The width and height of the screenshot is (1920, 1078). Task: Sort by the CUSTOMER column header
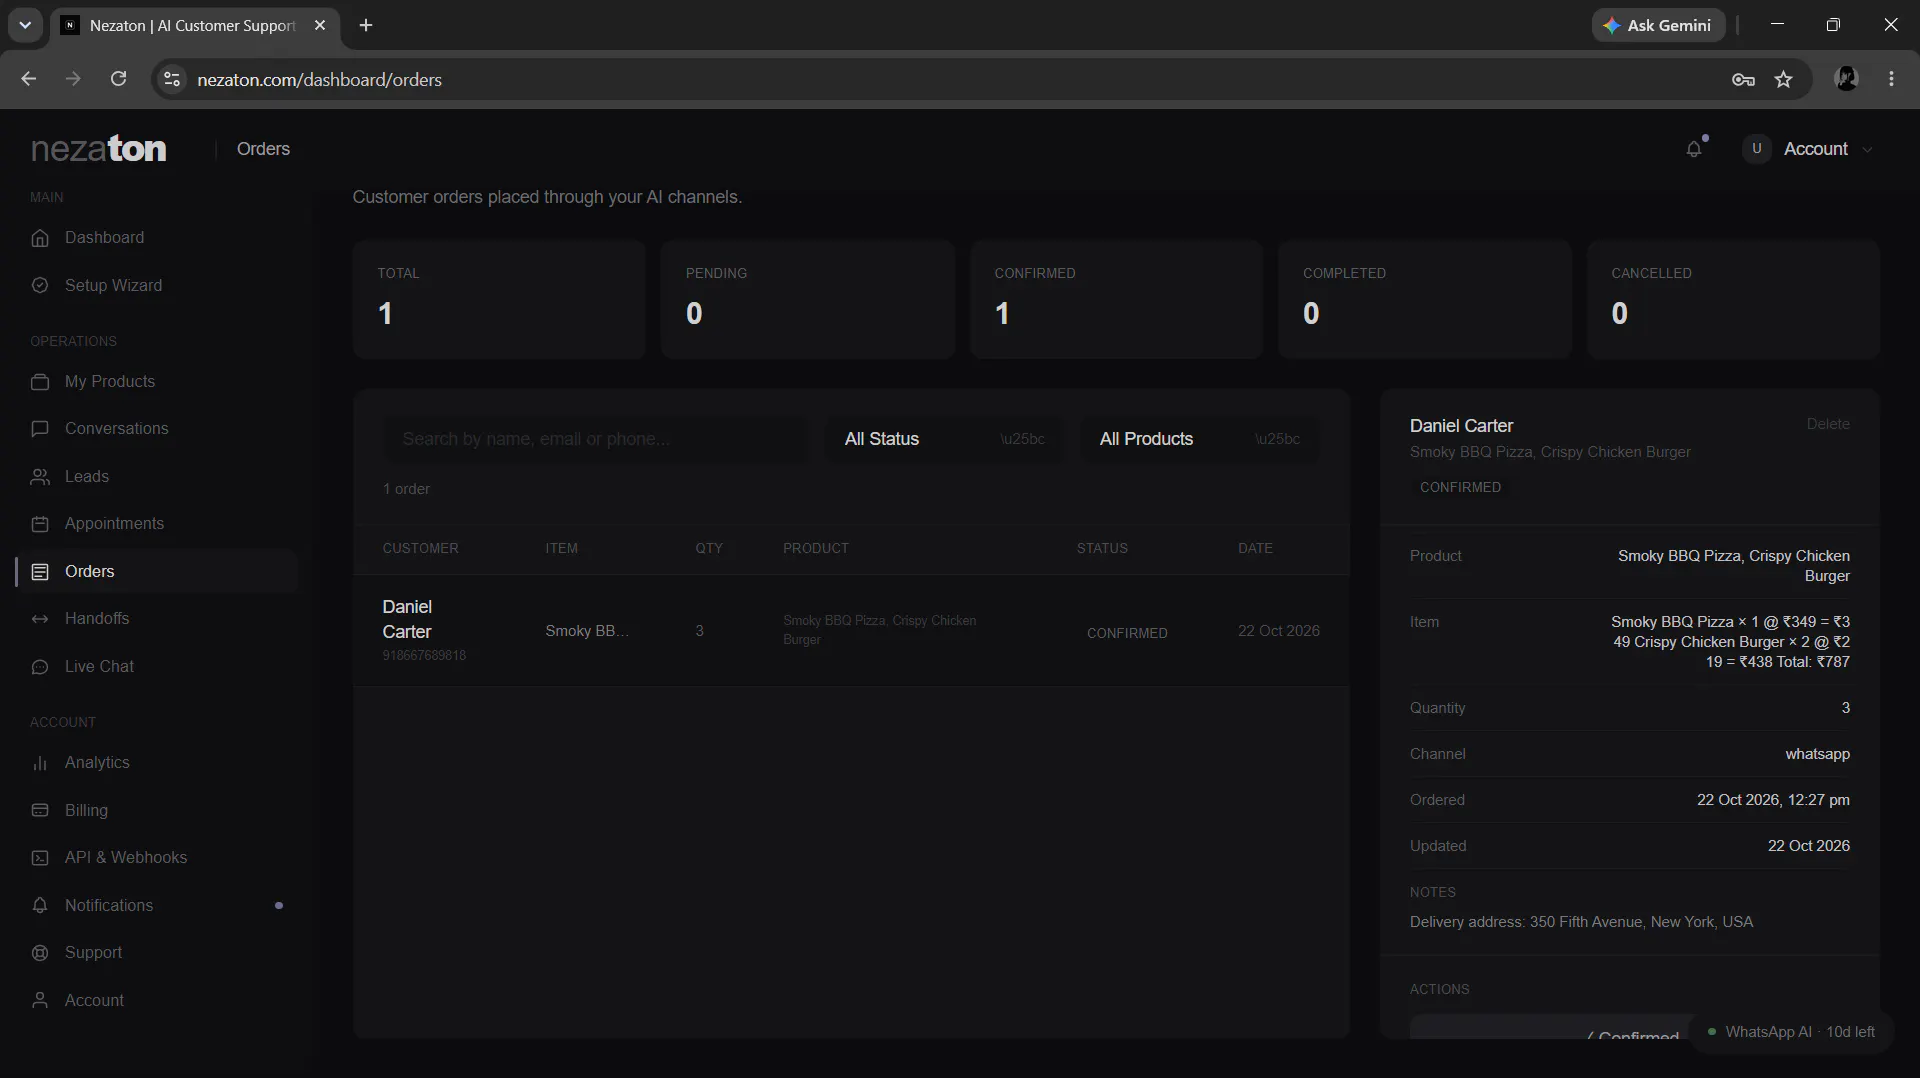pos(420,548)
